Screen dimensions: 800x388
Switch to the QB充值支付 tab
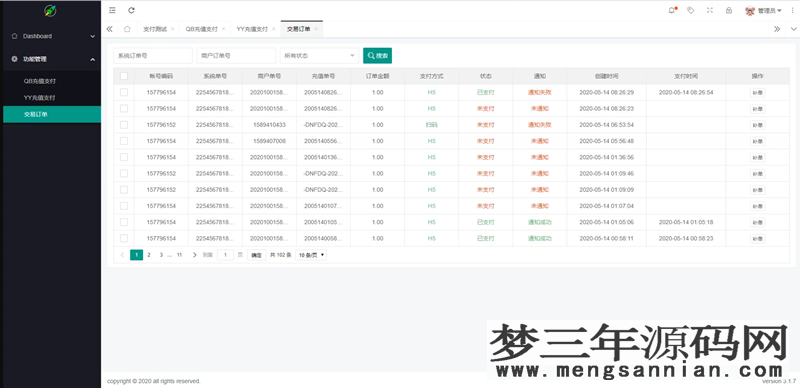(x=202, y=29)
